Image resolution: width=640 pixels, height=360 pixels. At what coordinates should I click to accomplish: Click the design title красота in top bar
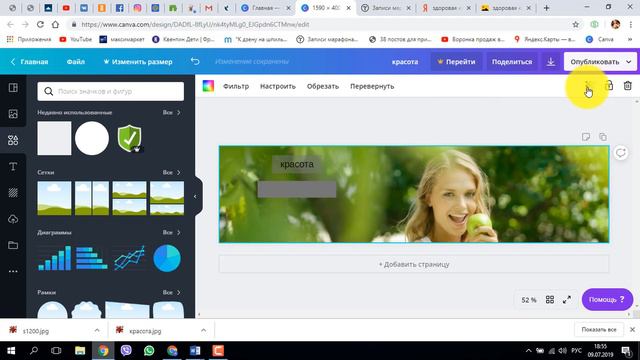tap(405, 62)
